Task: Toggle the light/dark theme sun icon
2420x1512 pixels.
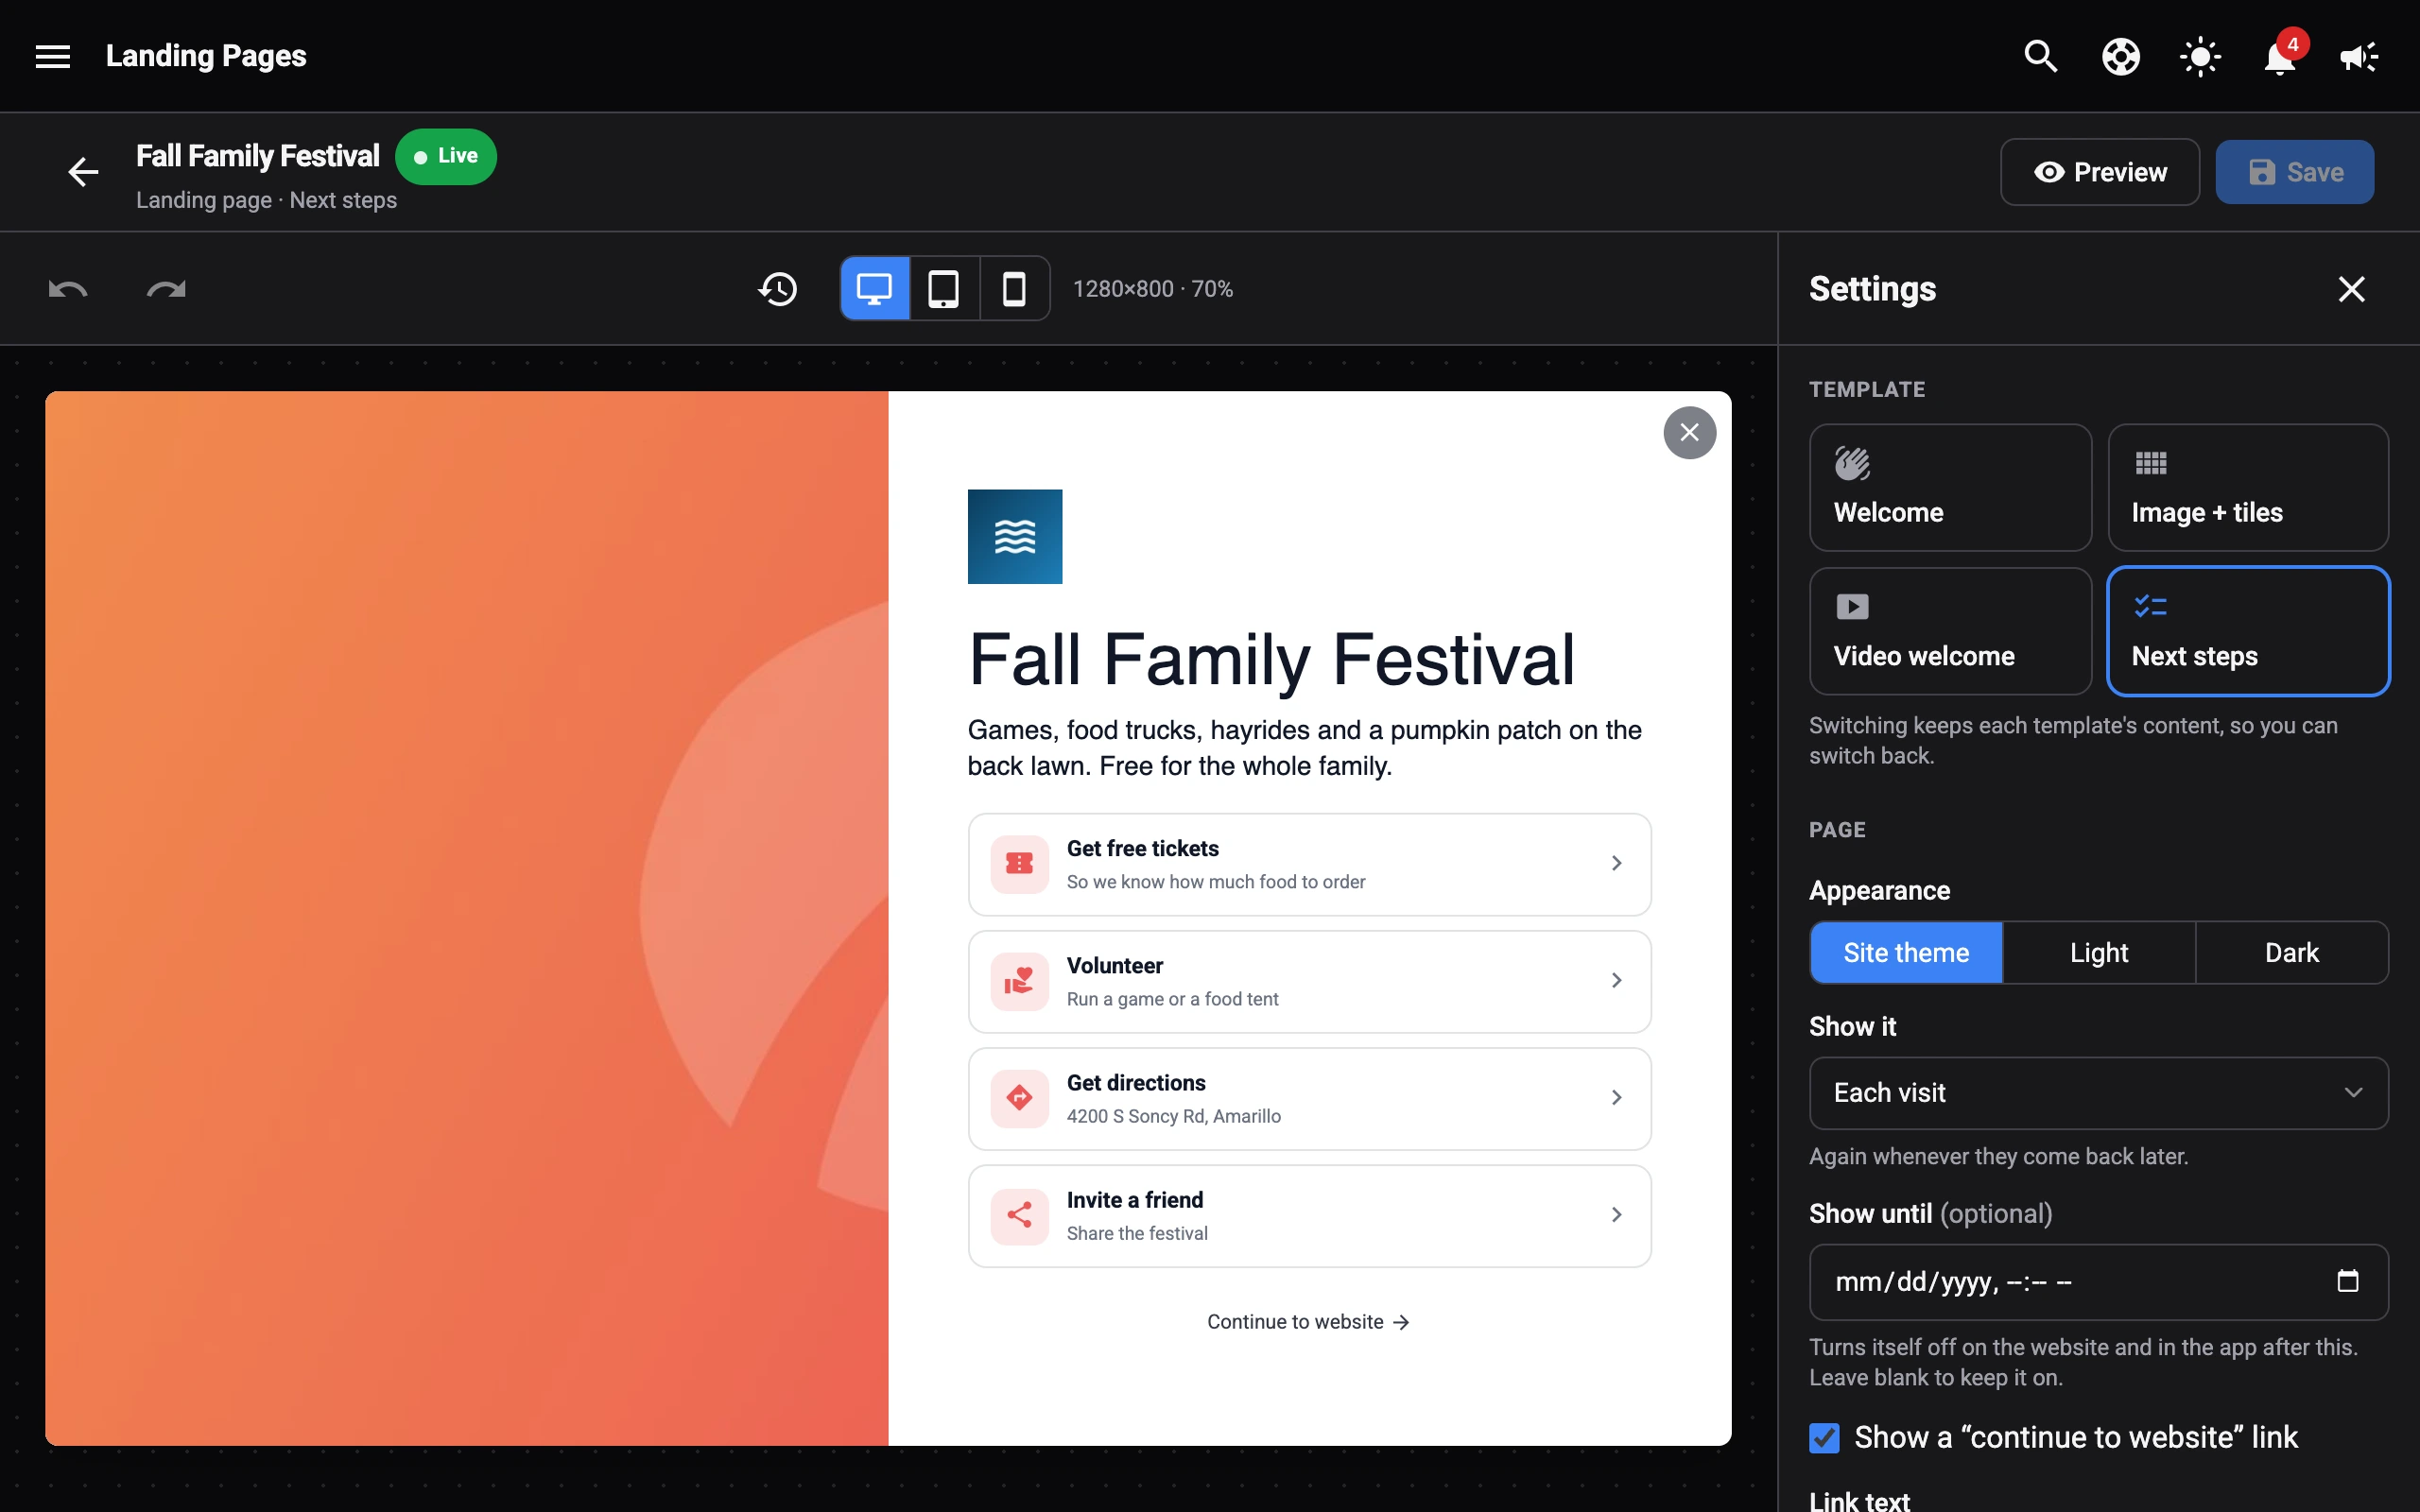Action: 2200,56
